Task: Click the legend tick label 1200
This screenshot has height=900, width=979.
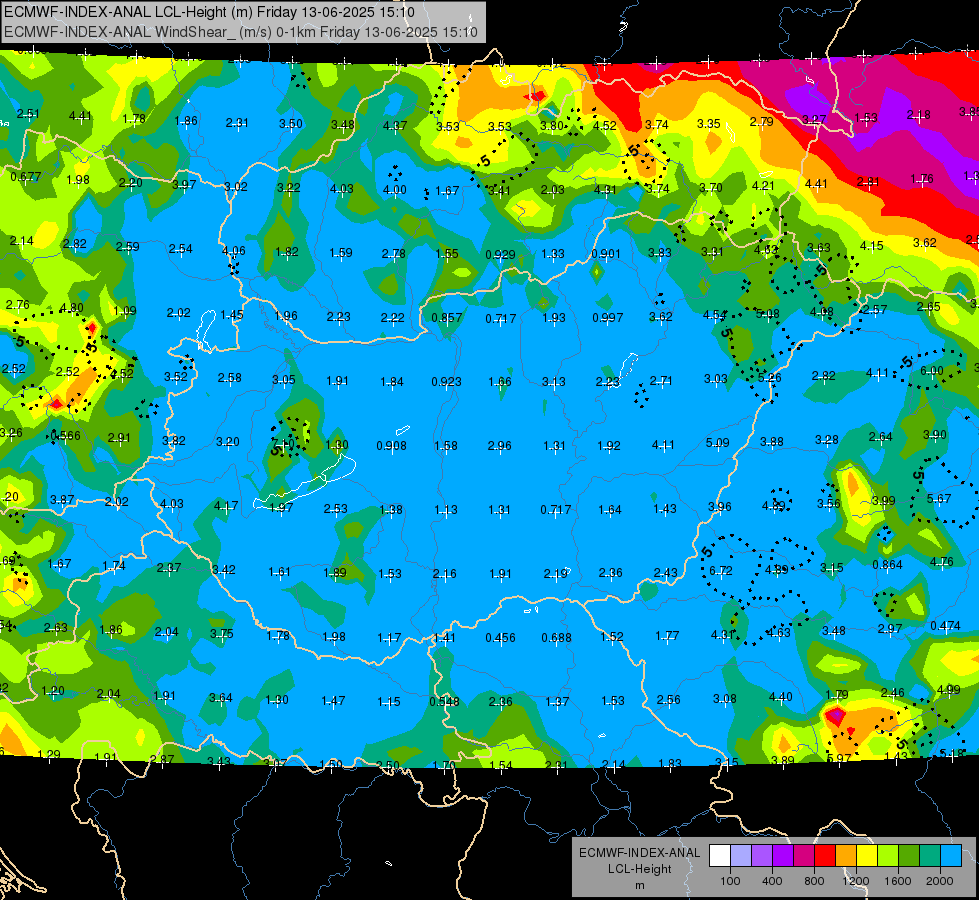Action: (856, 881)
